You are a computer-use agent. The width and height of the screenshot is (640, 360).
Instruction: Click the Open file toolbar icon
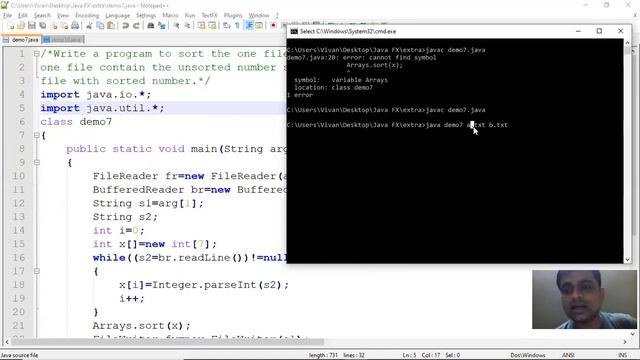[21, 26]
